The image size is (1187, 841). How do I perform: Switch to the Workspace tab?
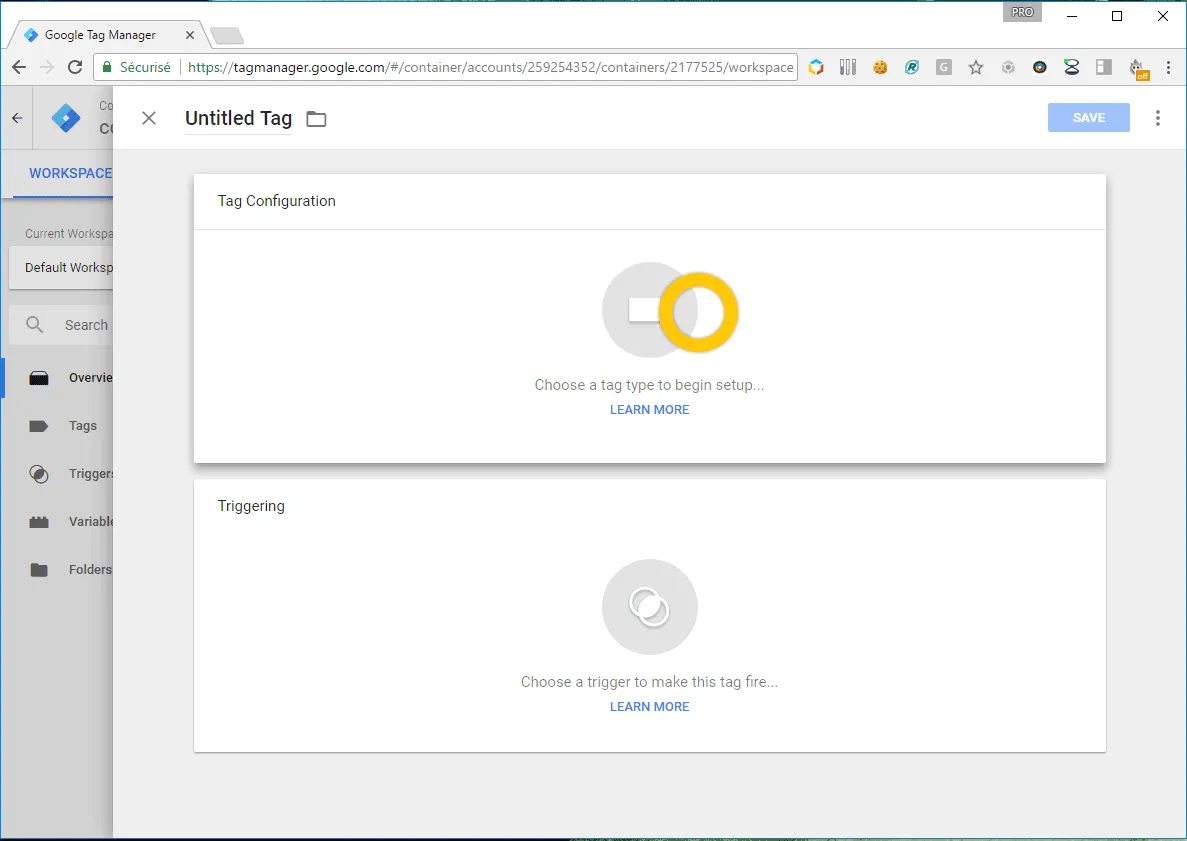click(70, 173)
